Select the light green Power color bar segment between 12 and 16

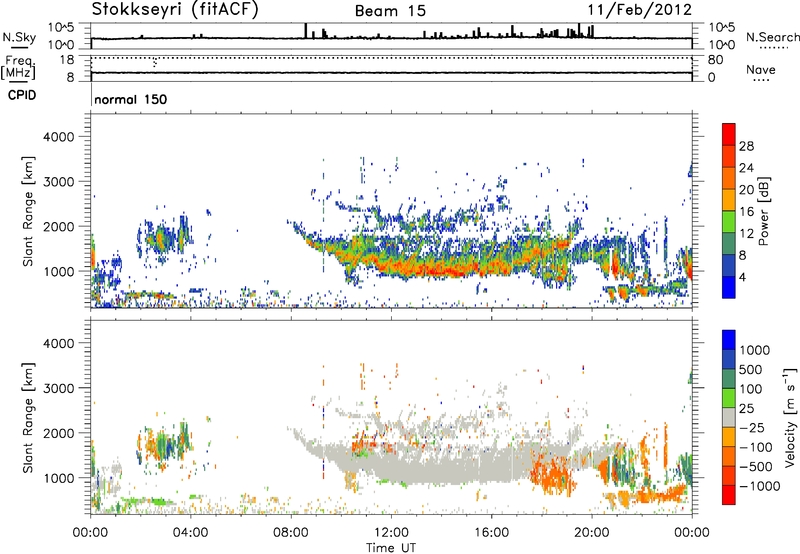click(729, 222)
